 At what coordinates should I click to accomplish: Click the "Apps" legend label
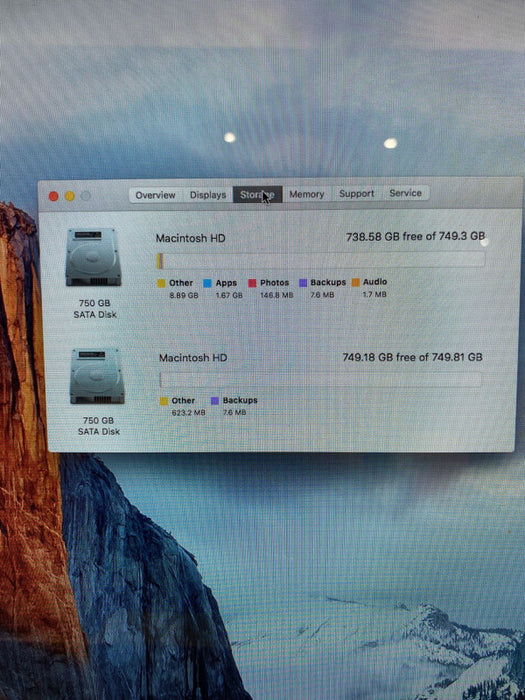click(x=226, y=283)
